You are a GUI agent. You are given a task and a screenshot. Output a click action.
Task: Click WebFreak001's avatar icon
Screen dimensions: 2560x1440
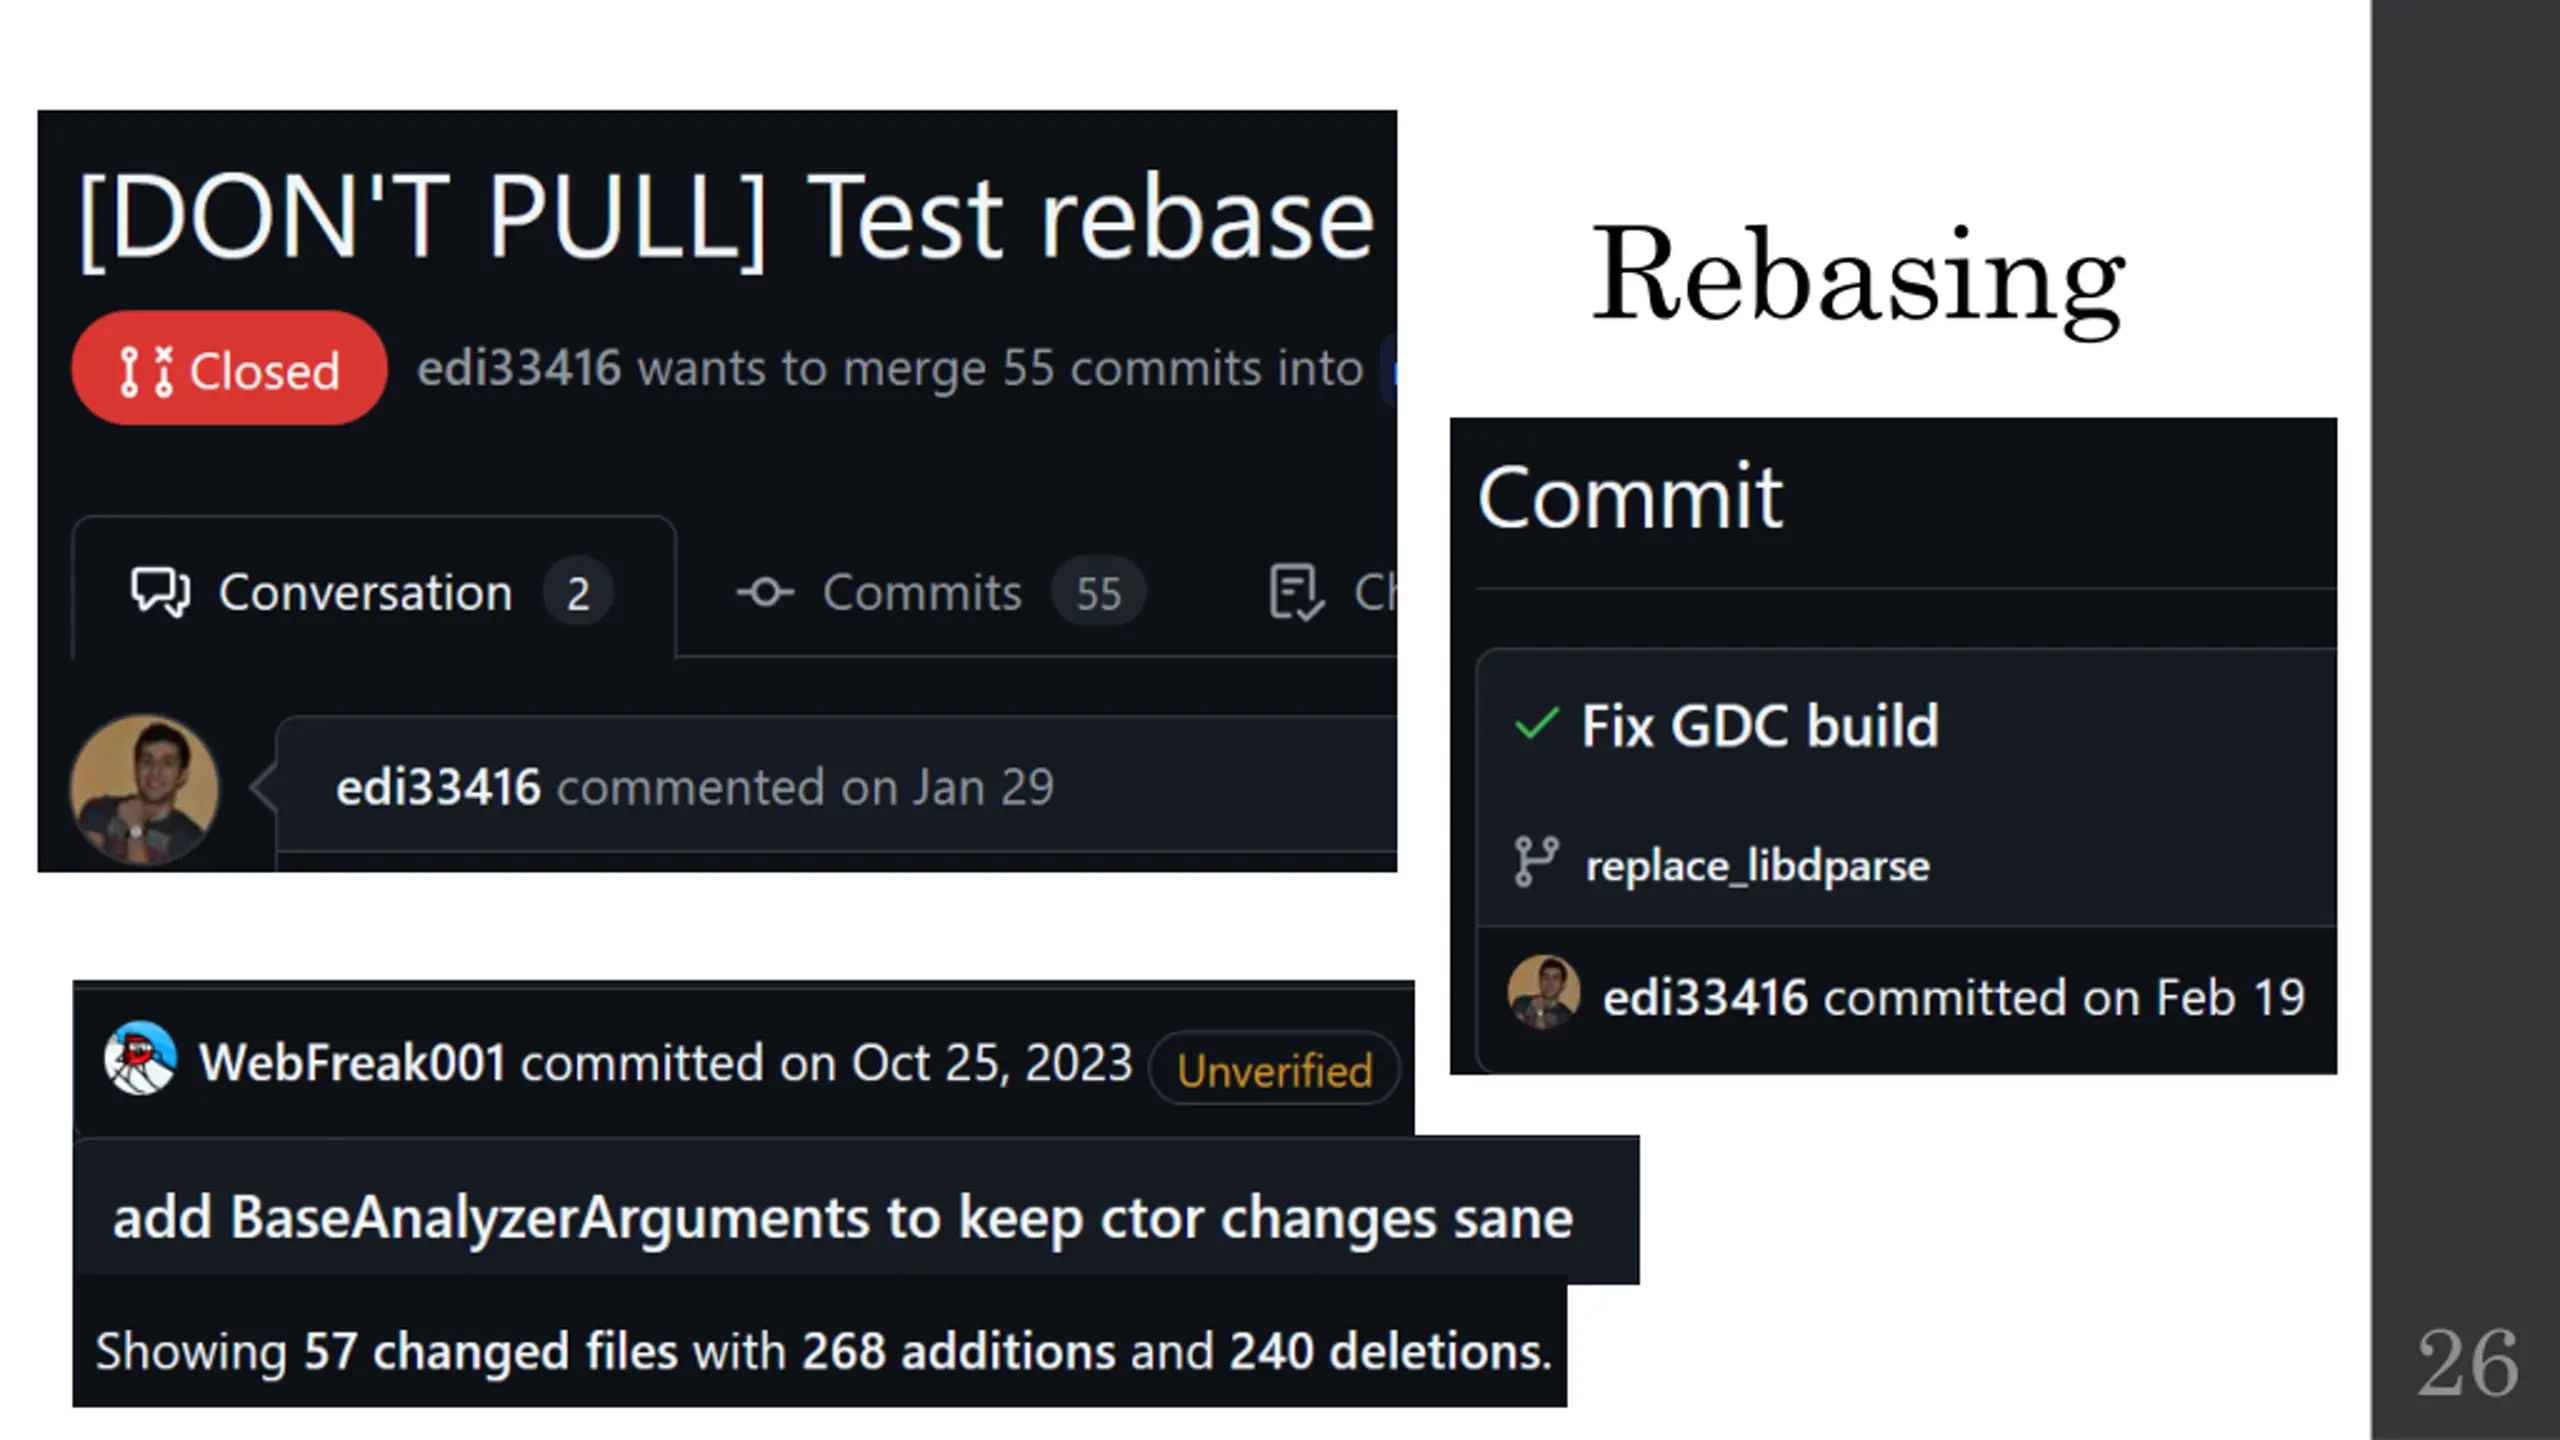tap(141, 1058)
